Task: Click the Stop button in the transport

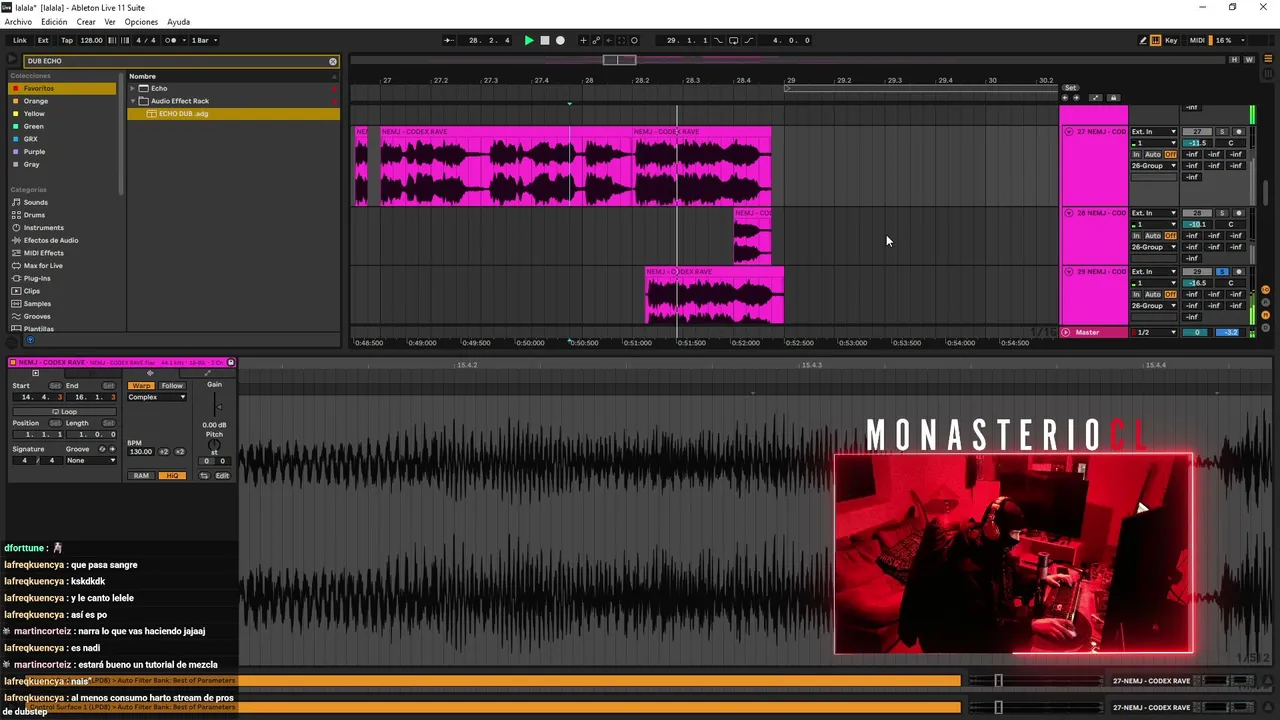Action: (x=545, y=40)
